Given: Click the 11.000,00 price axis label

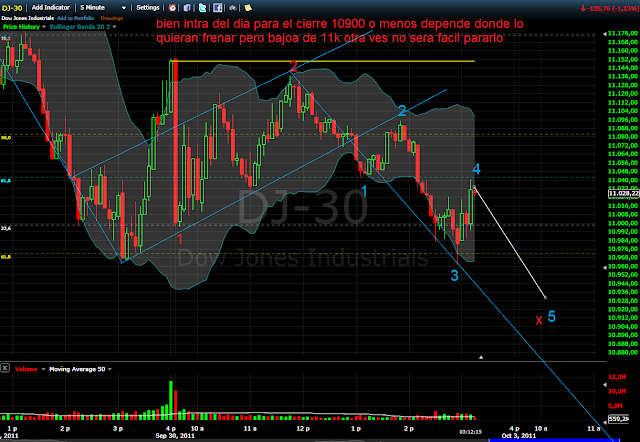Looking at the screenshot, I should [623, 223].
